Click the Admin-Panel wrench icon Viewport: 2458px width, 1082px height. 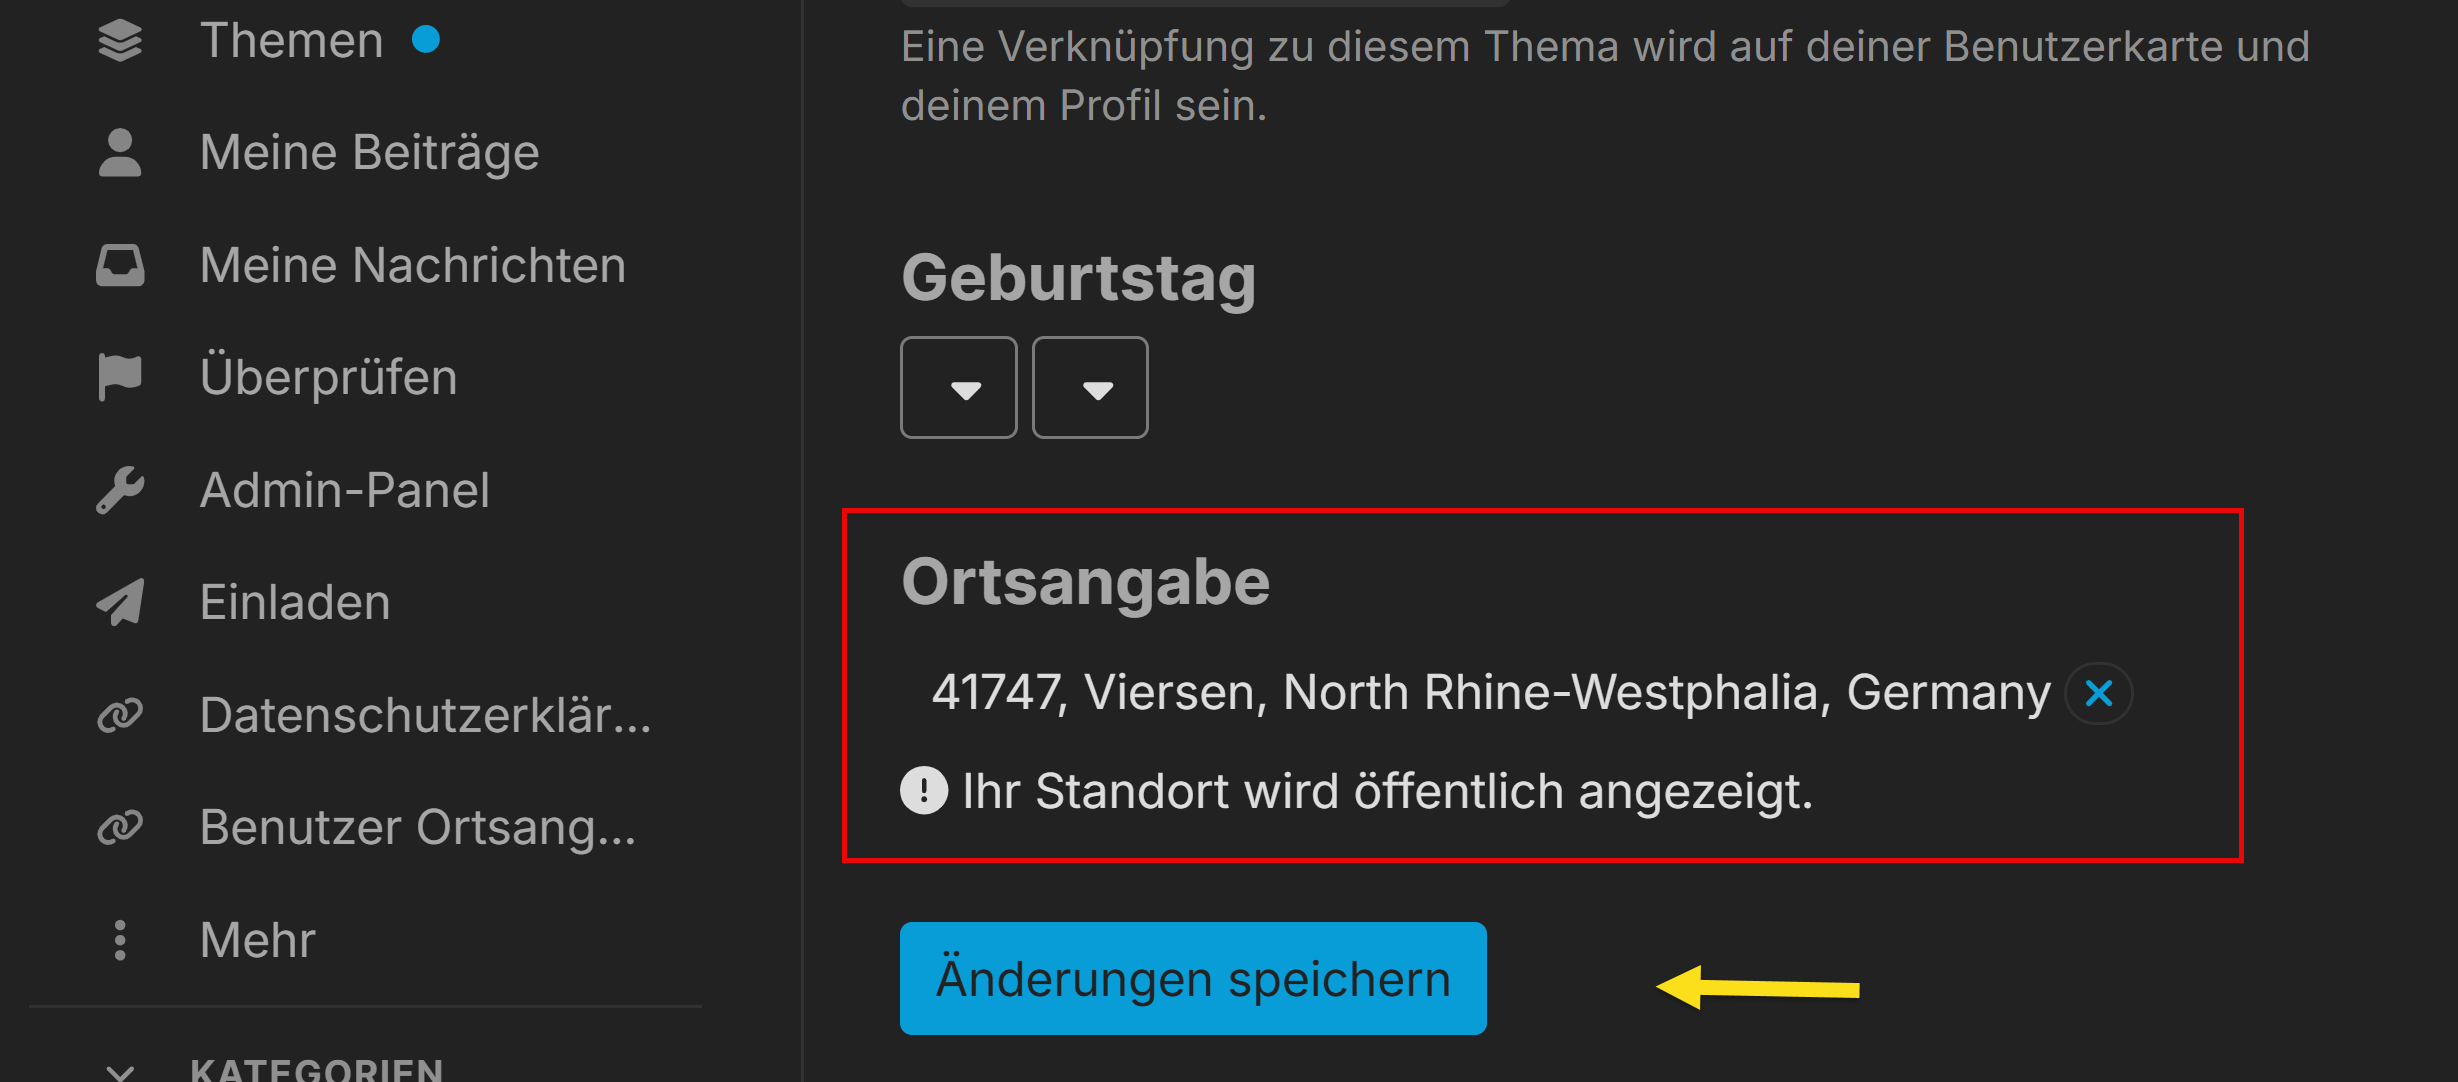[x=120, y=490]
